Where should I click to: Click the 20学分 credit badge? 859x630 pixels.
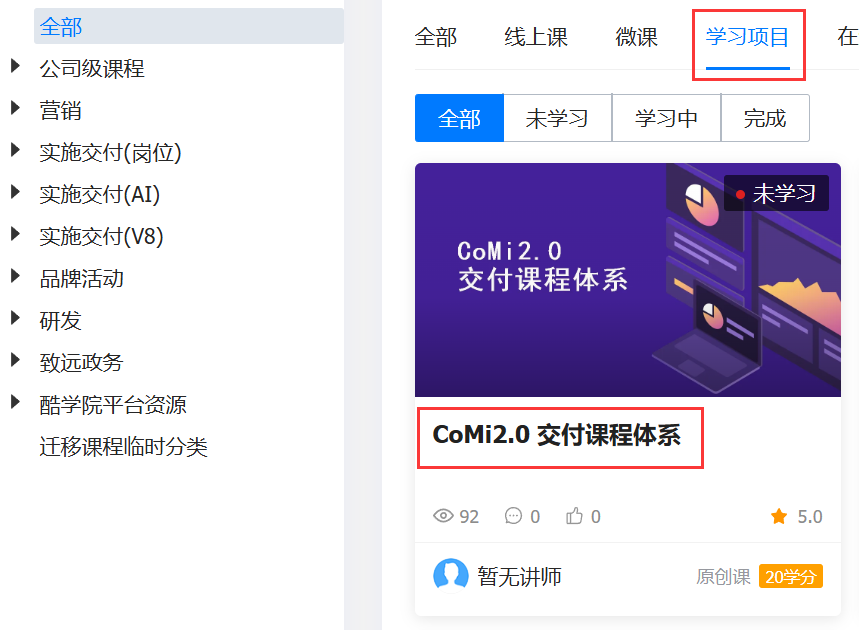coord(790,576)
